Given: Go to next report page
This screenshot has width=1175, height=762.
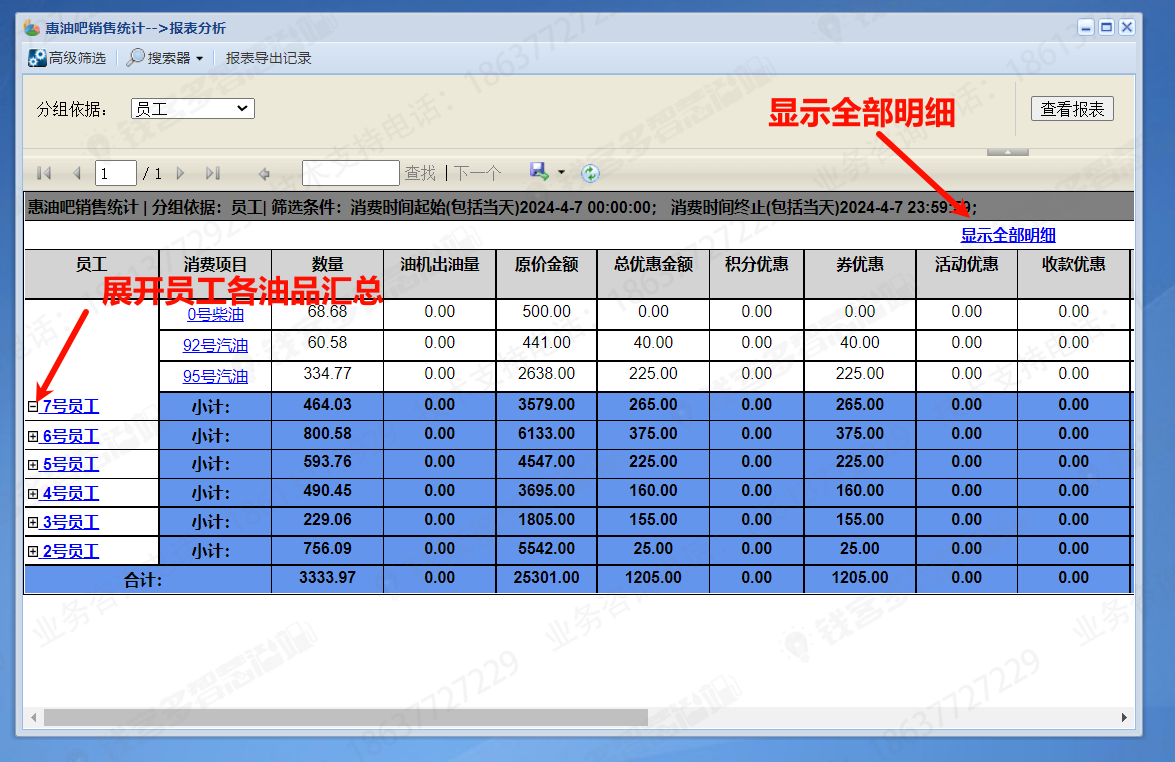Looking at the screenshot, I should coord(180,174).
